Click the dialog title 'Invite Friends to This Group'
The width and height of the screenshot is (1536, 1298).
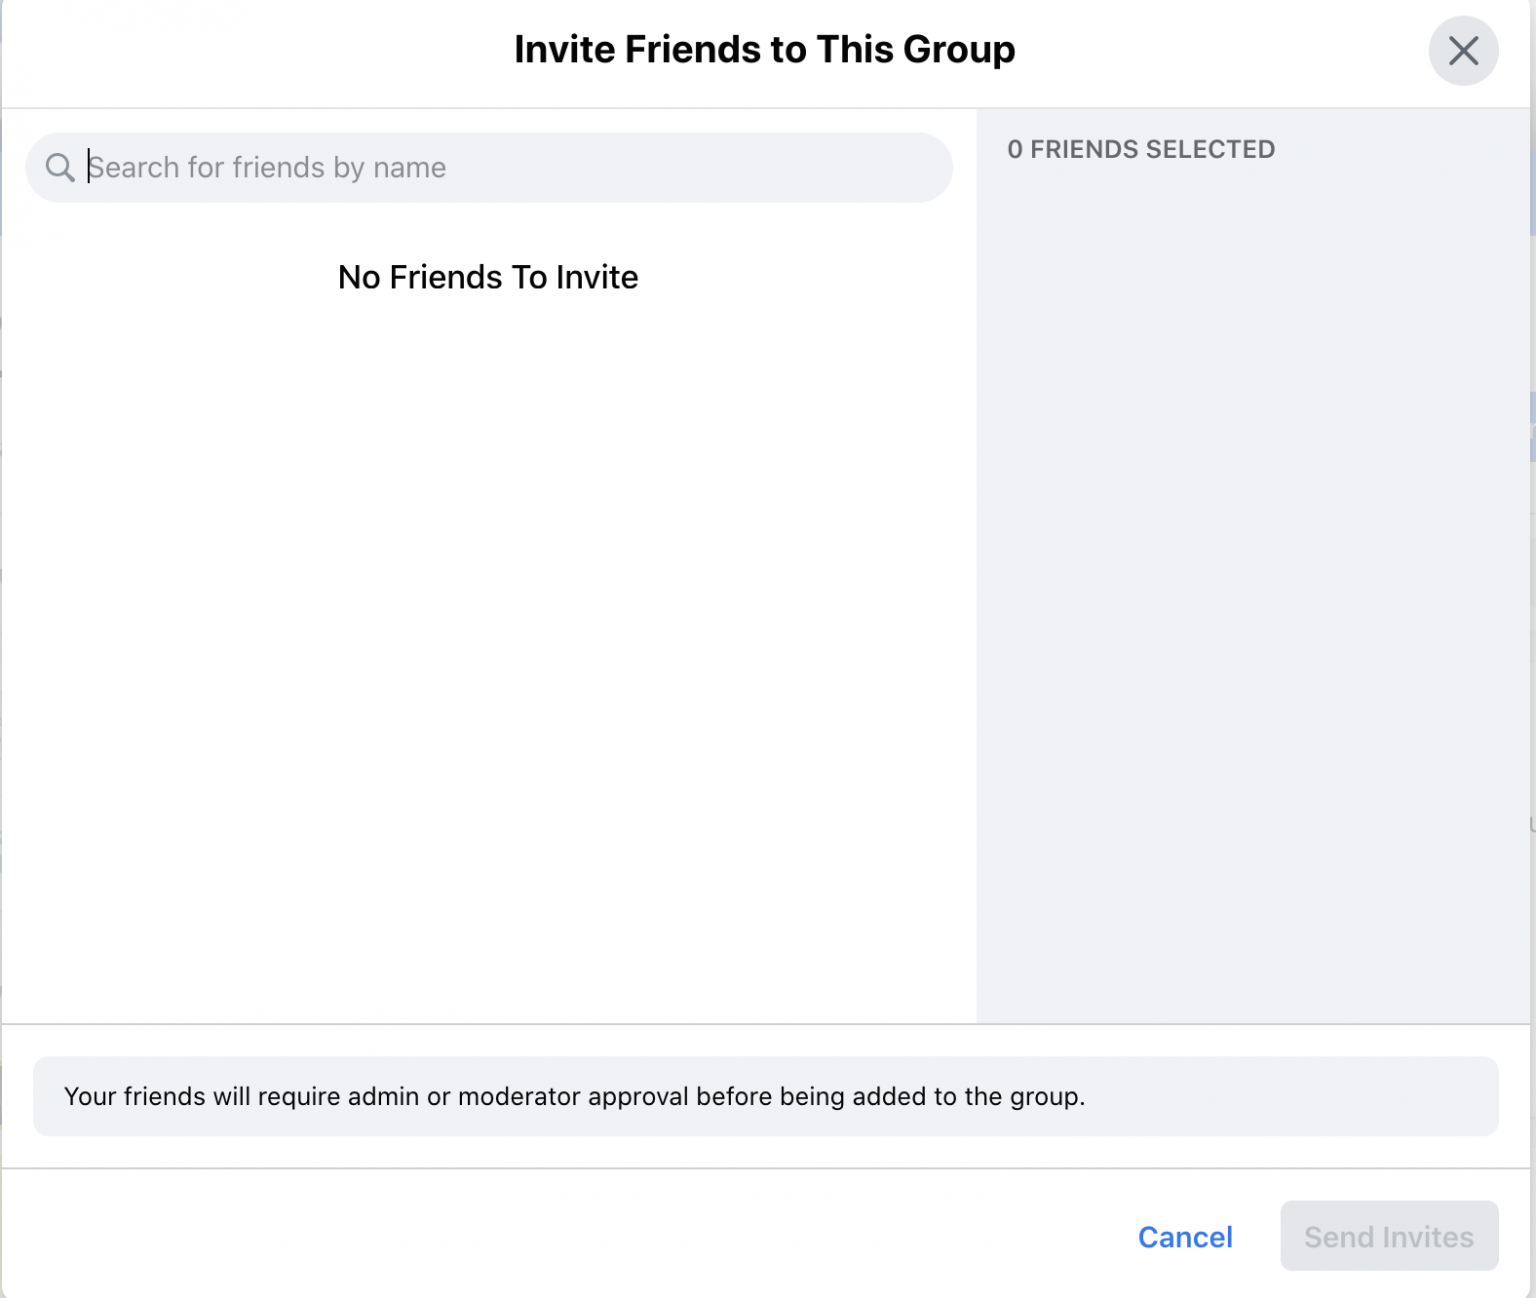point(765,48)
